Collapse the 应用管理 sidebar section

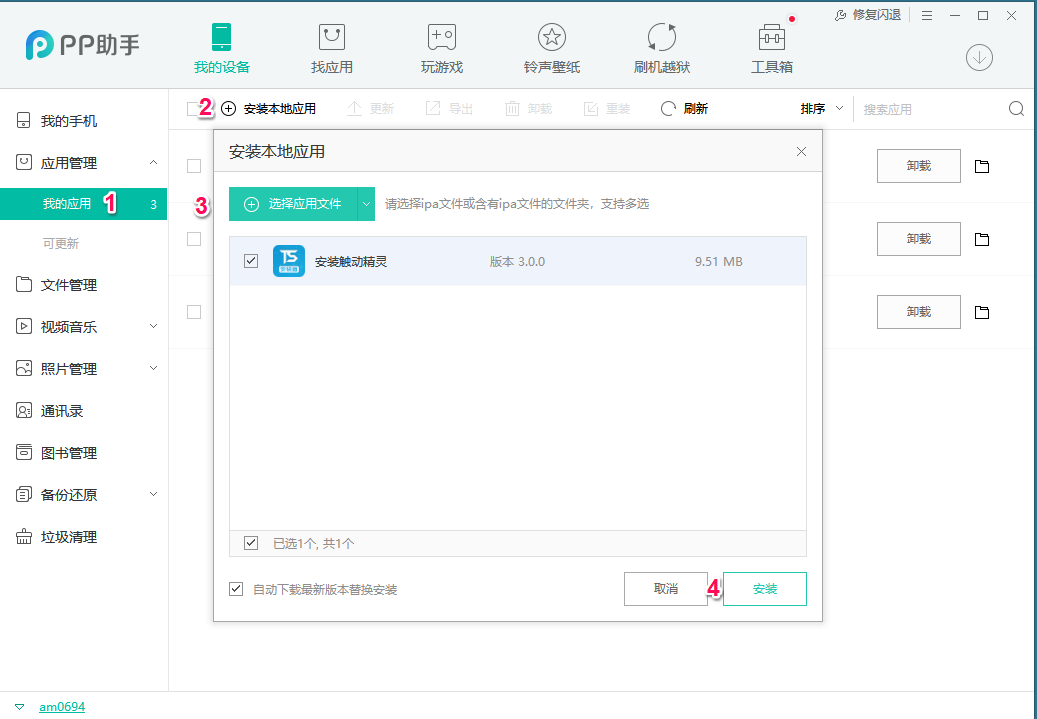pos(154,162)
